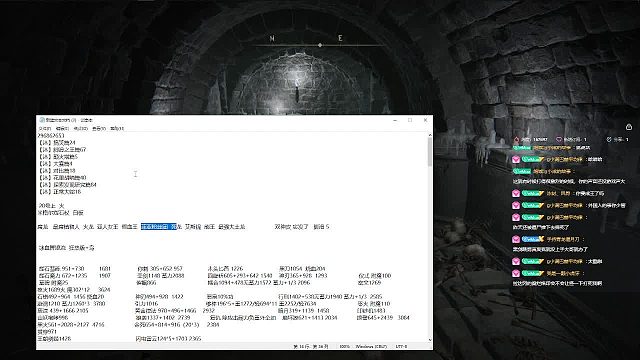Image resolution: width=640 pixels, height=360 pixels.
Task: Open the 编辑(E) menu in Notepad
Action: coord(62,129)
